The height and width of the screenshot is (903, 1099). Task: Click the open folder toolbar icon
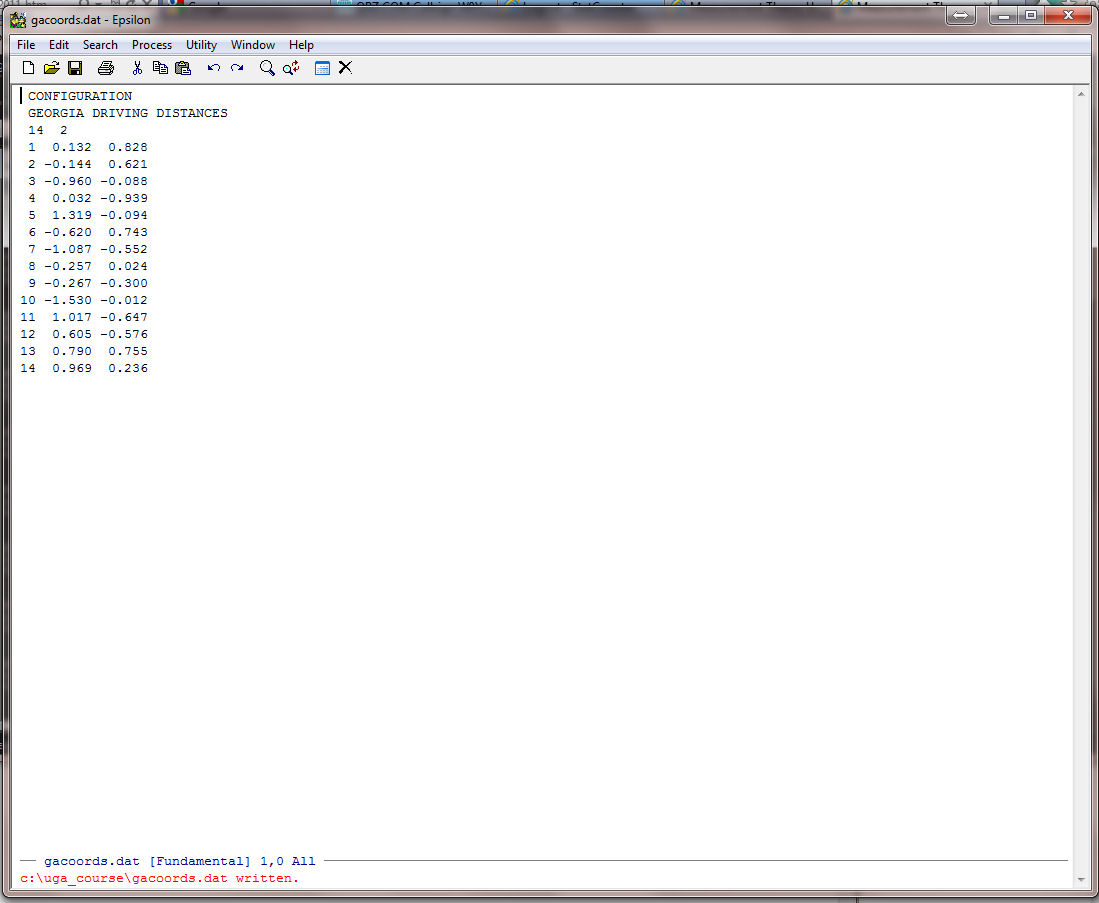(51, 68)
